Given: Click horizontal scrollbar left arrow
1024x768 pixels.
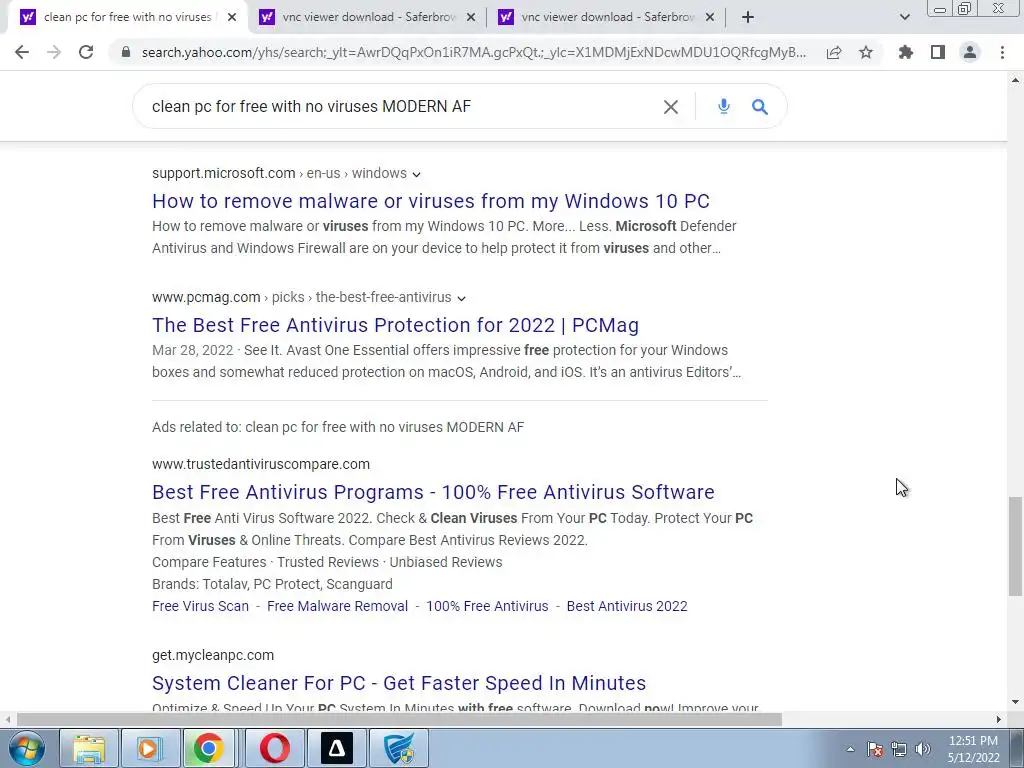Looking at the screenshot, I should point(7,719).
